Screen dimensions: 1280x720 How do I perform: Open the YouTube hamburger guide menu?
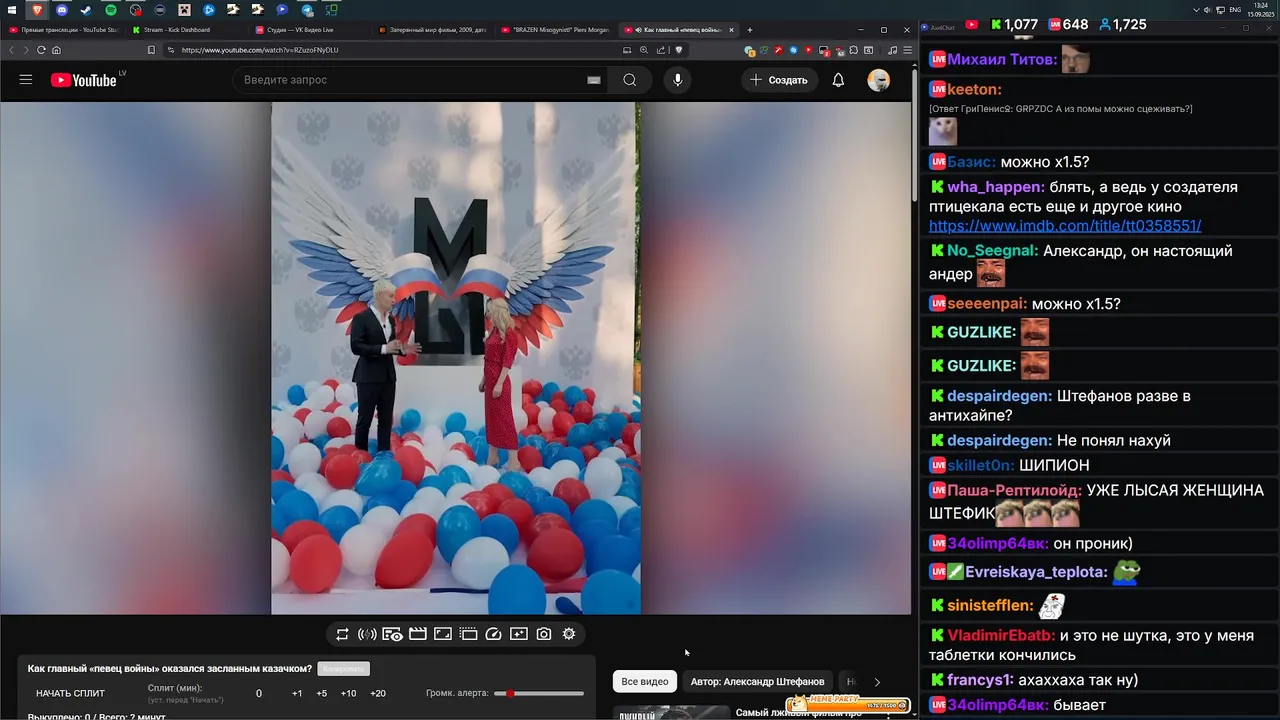tap(26, 80)
